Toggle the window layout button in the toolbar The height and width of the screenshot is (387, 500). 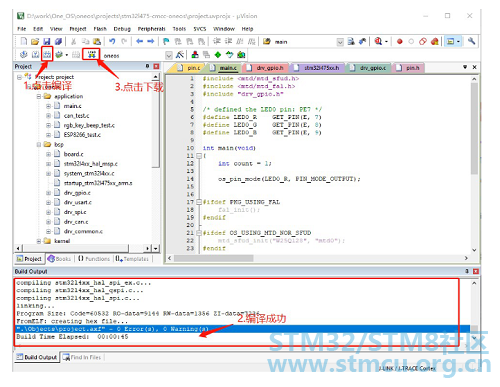(x=451, y=41)
